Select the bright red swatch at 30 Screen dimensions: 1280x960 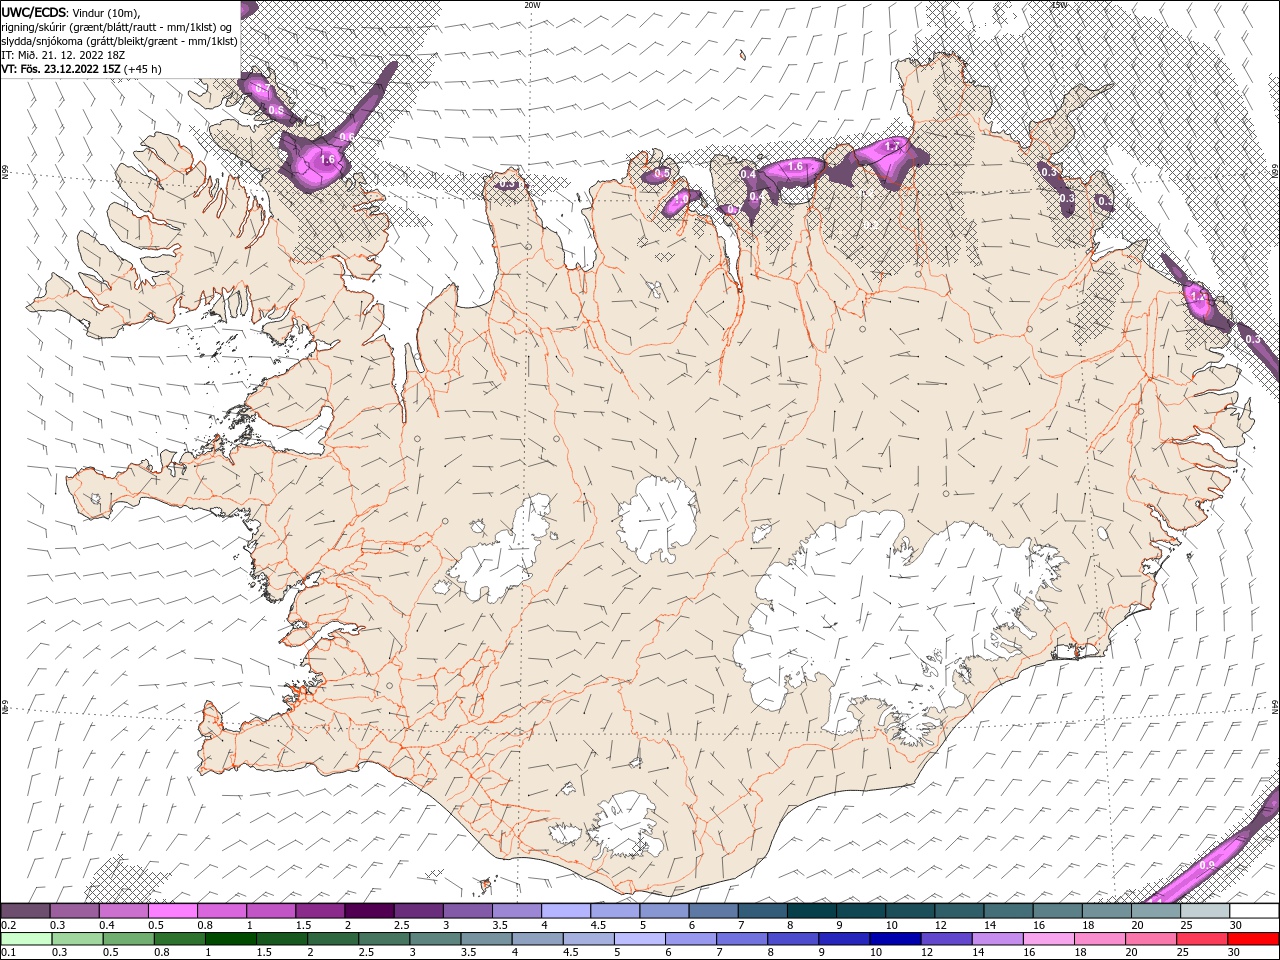(x=1252, y=939)
